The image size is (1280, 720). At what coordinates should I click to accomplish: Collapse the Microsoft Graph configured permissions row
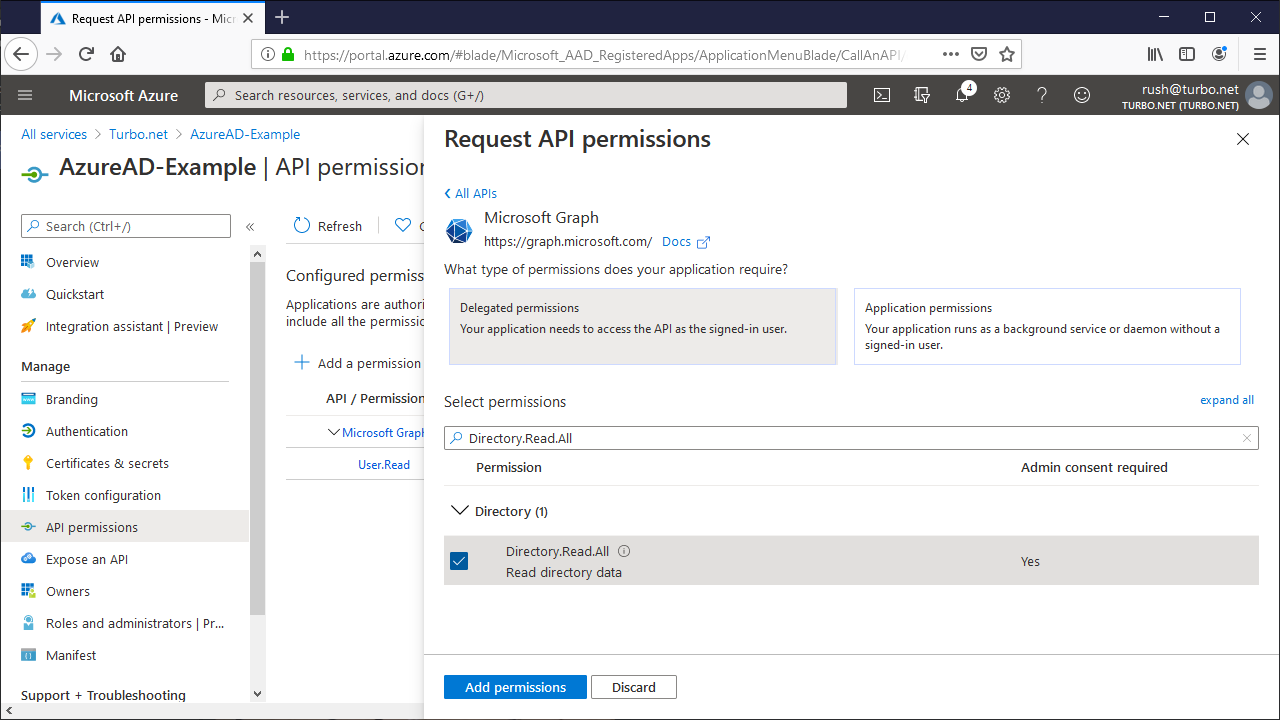pos(334,432)
